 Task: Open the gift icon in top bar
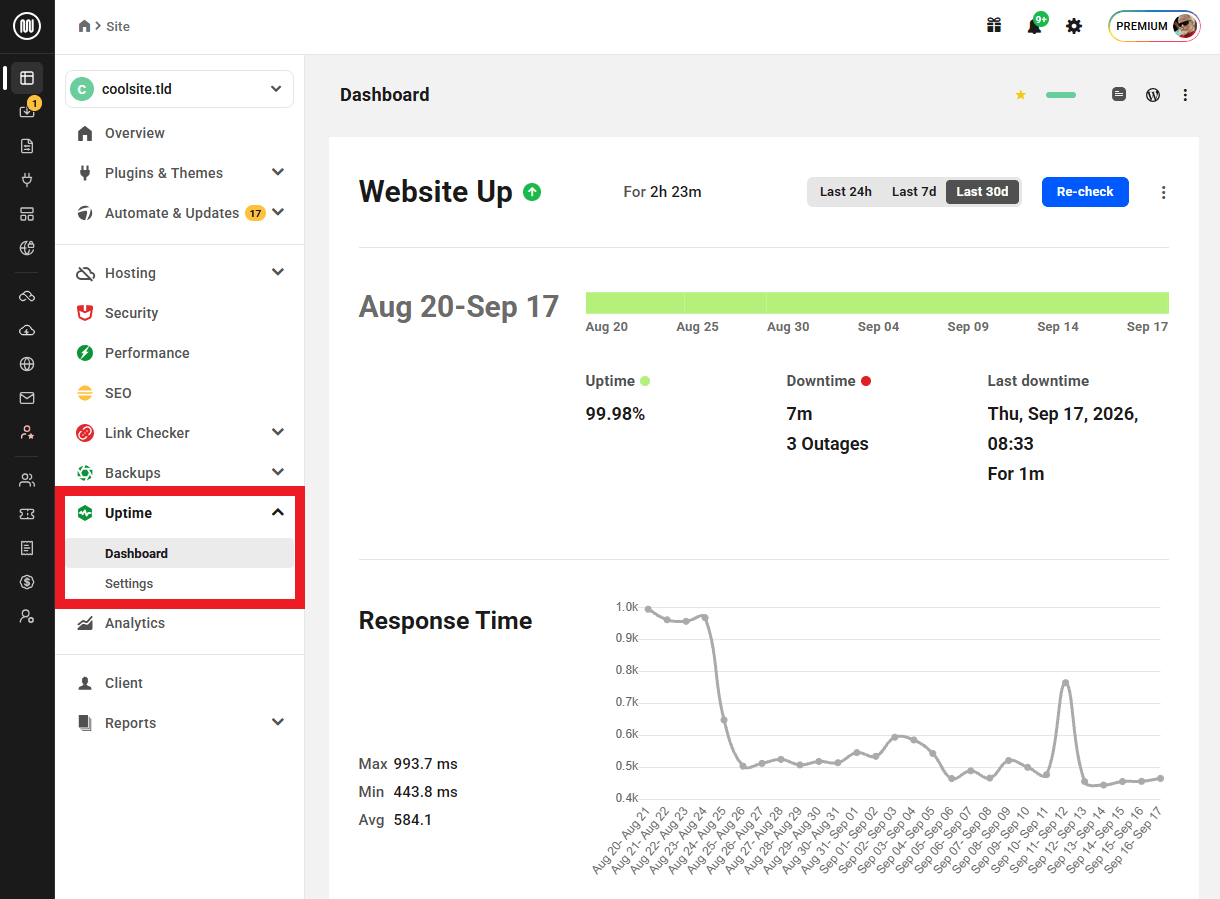(x=994, y=26)
